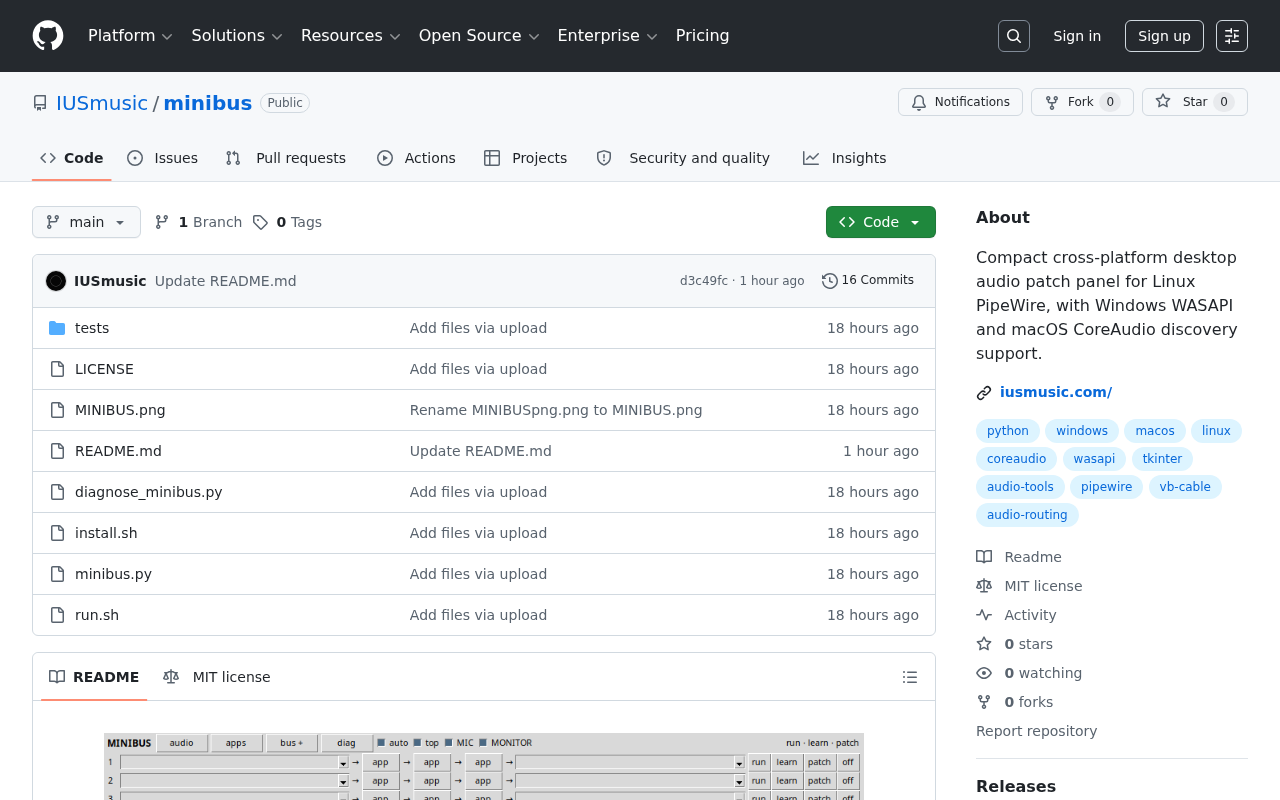Click the file icon beside run.sh

tap(57, 615)
